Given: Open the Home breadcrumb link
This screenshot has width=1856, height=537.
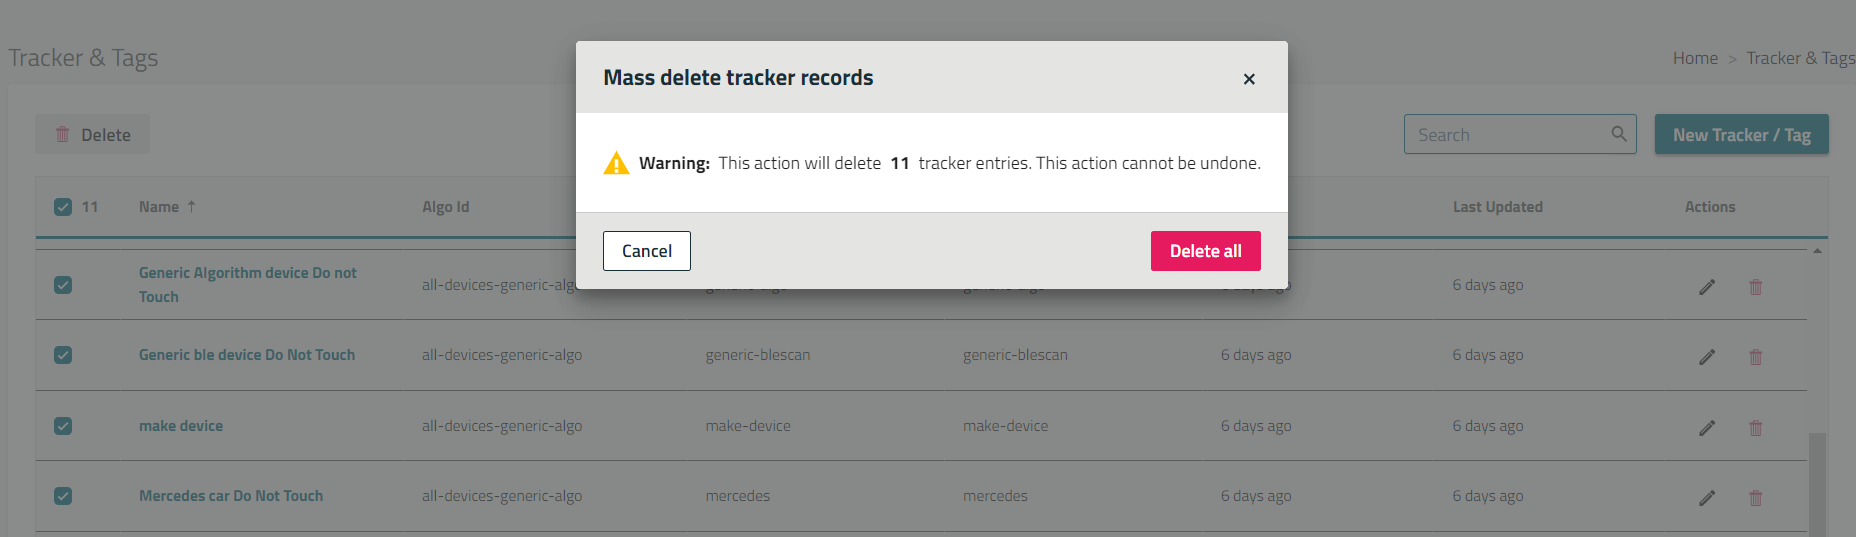Looking at the screenshot, I should [x=1695, y=58].
